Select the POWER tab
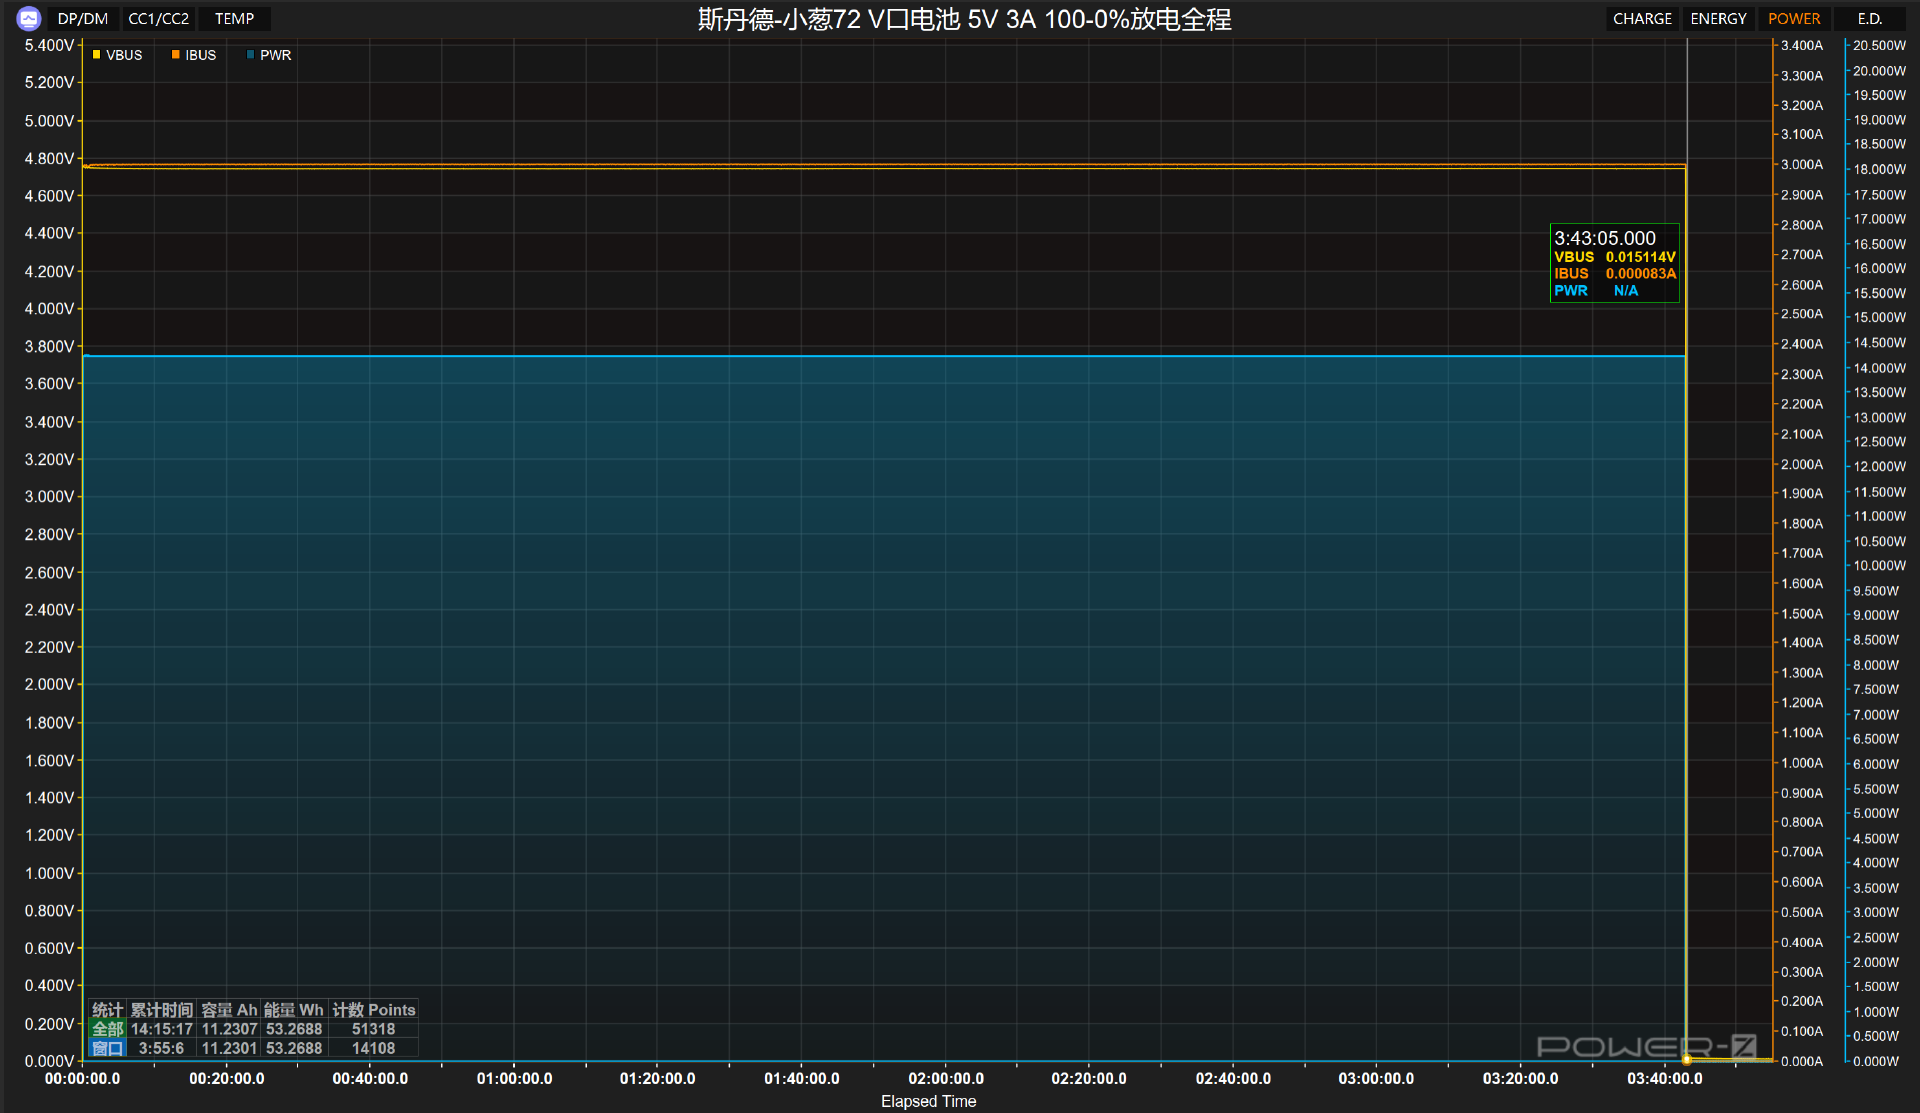 pos(1794,19)
